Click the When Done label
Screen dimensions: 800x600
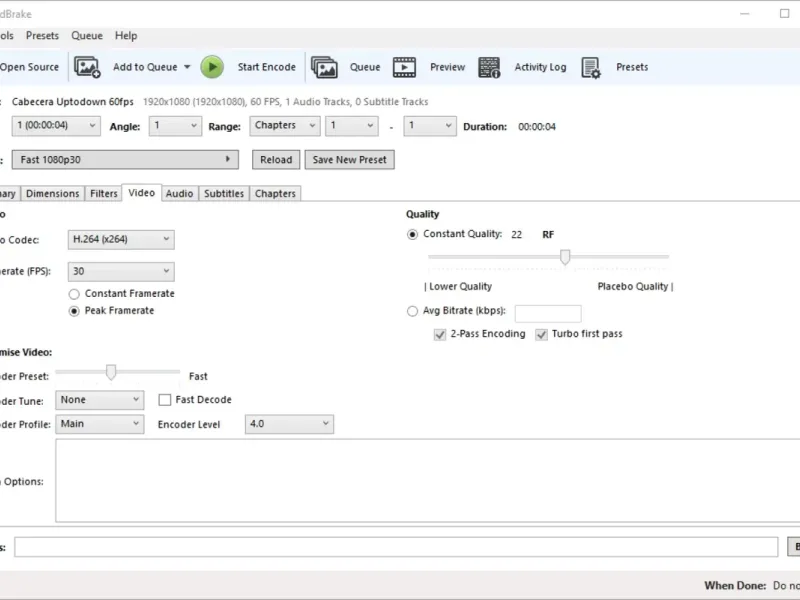(735, 586)
